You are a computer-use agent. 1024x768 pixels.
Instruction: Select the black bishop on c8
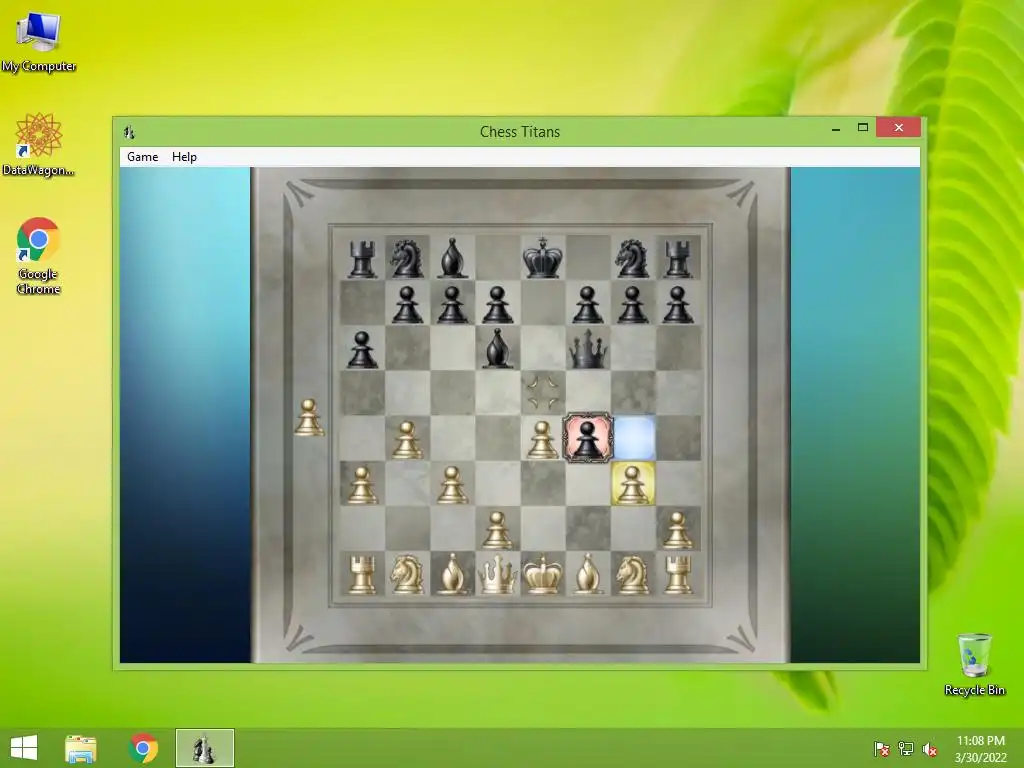click(x=452, y=258)
